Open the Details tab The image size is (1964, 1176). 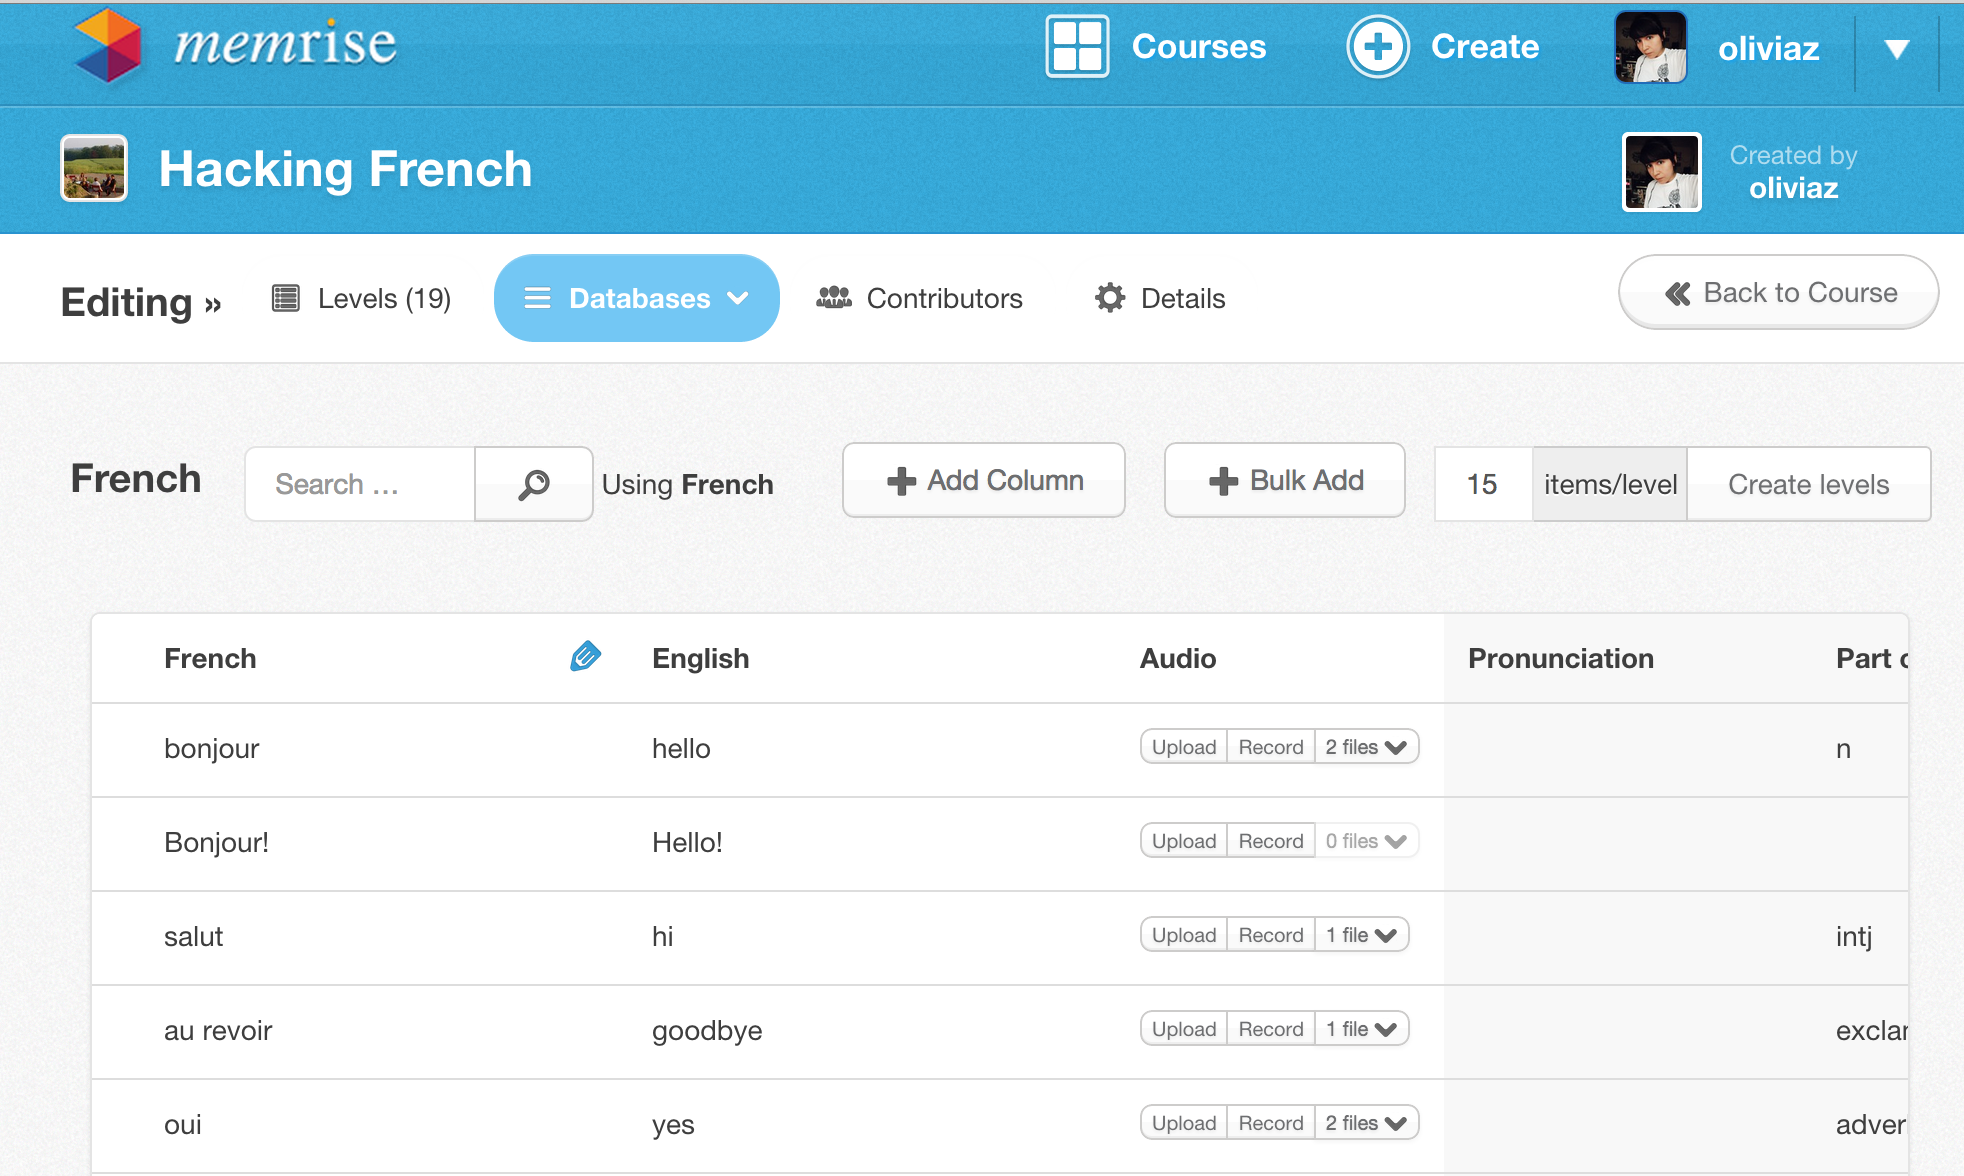tap(1160, 298)
